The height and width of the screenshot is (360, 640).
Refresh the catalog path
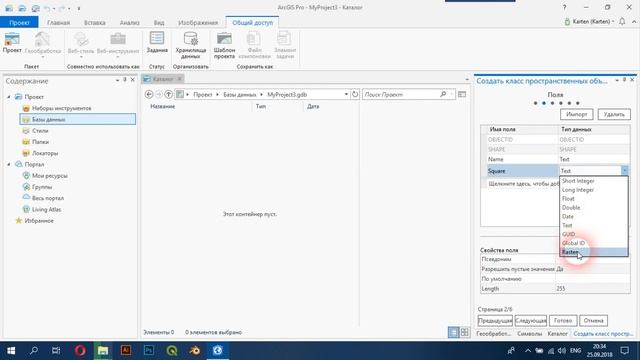355,94
